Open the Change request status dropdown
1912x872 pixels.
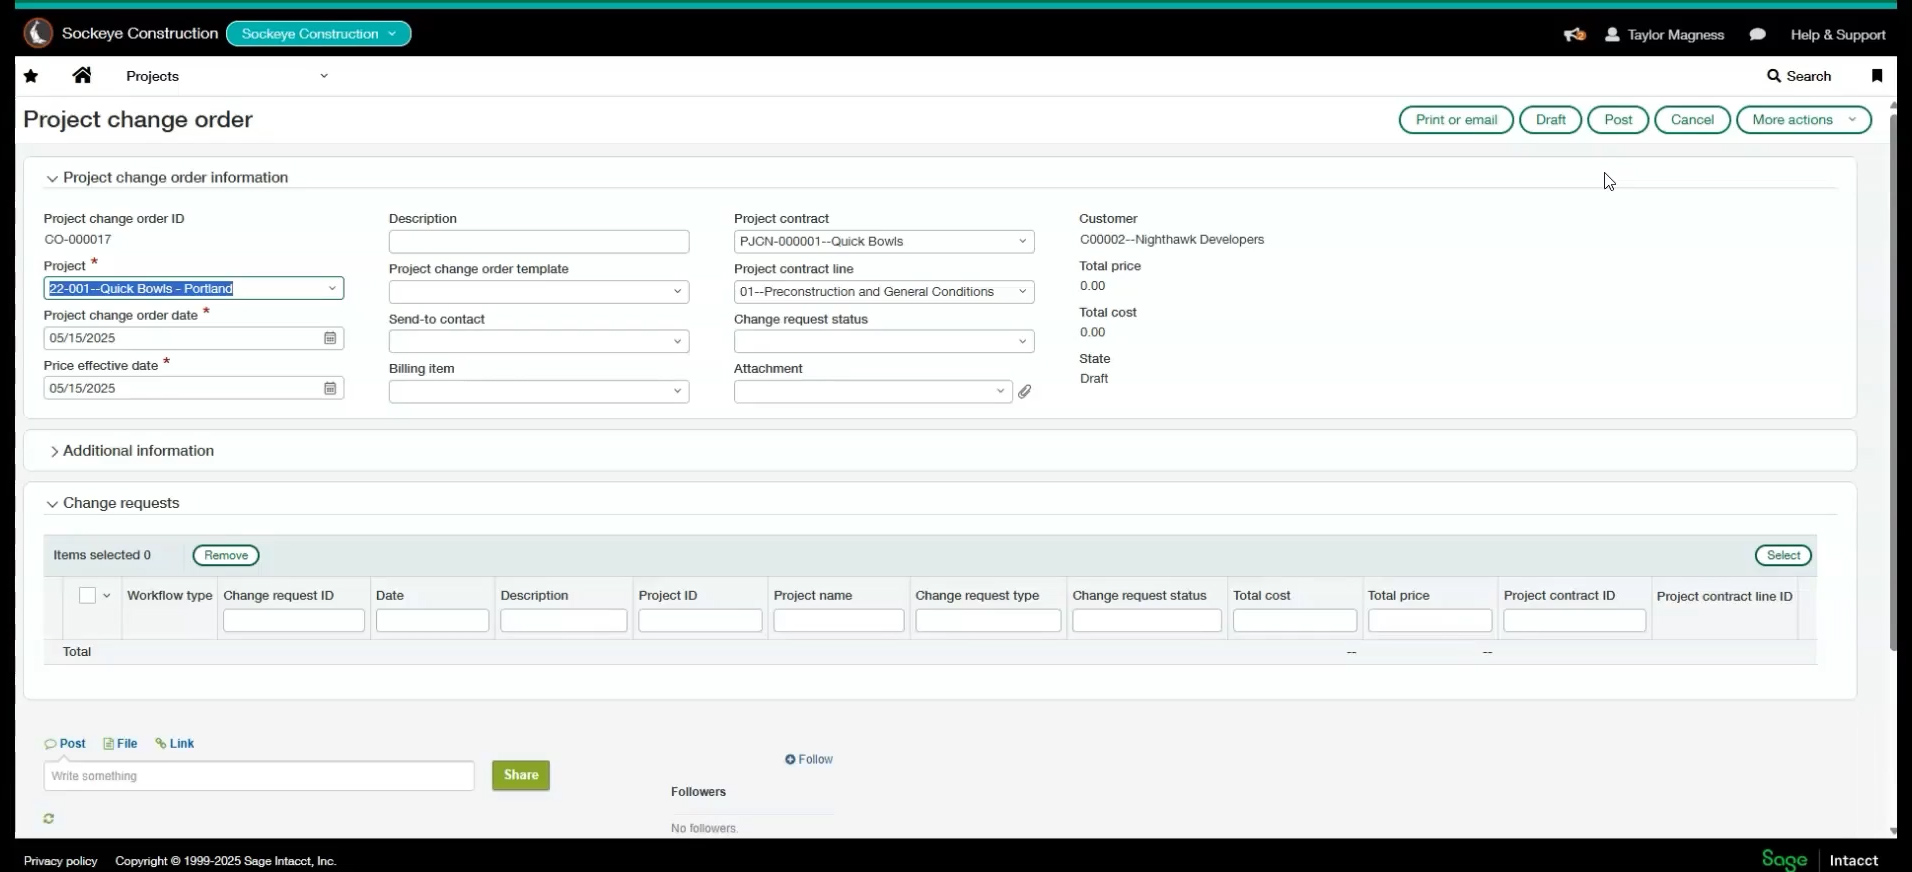(1022, 342)
